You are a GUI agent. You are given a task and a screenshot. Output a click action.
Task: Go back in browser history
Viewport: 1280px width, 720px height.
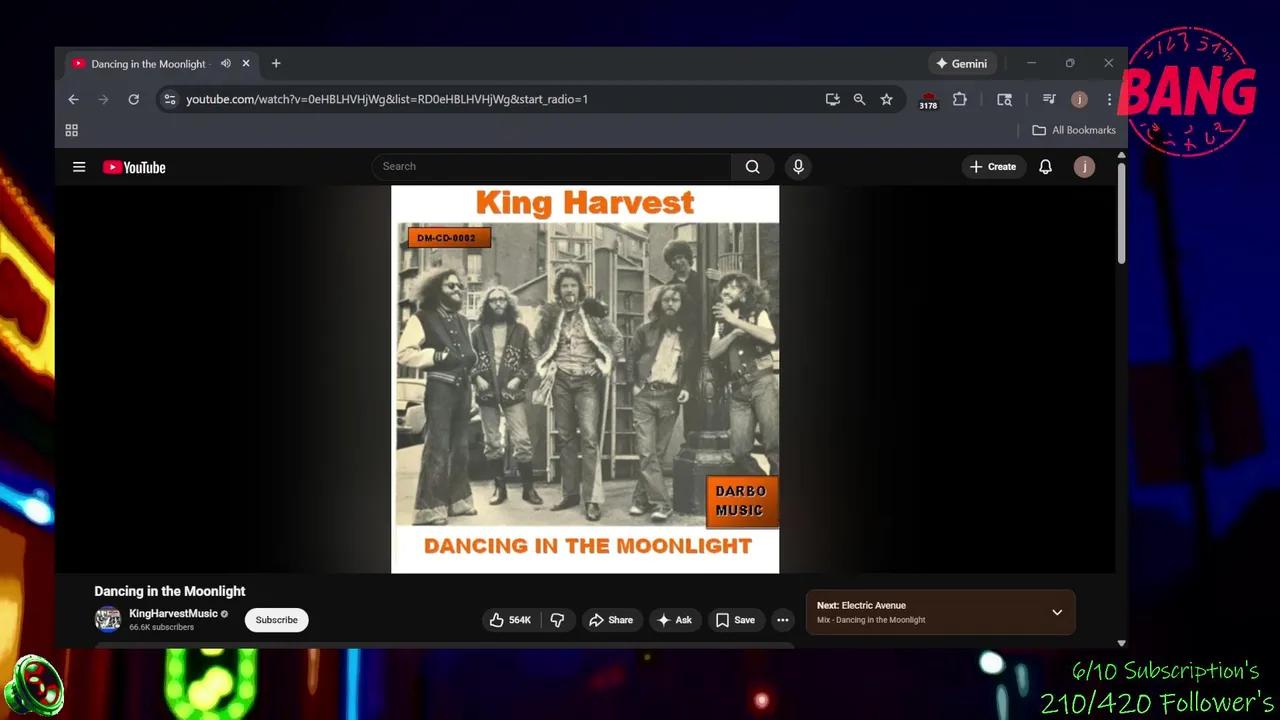(73, 99)
